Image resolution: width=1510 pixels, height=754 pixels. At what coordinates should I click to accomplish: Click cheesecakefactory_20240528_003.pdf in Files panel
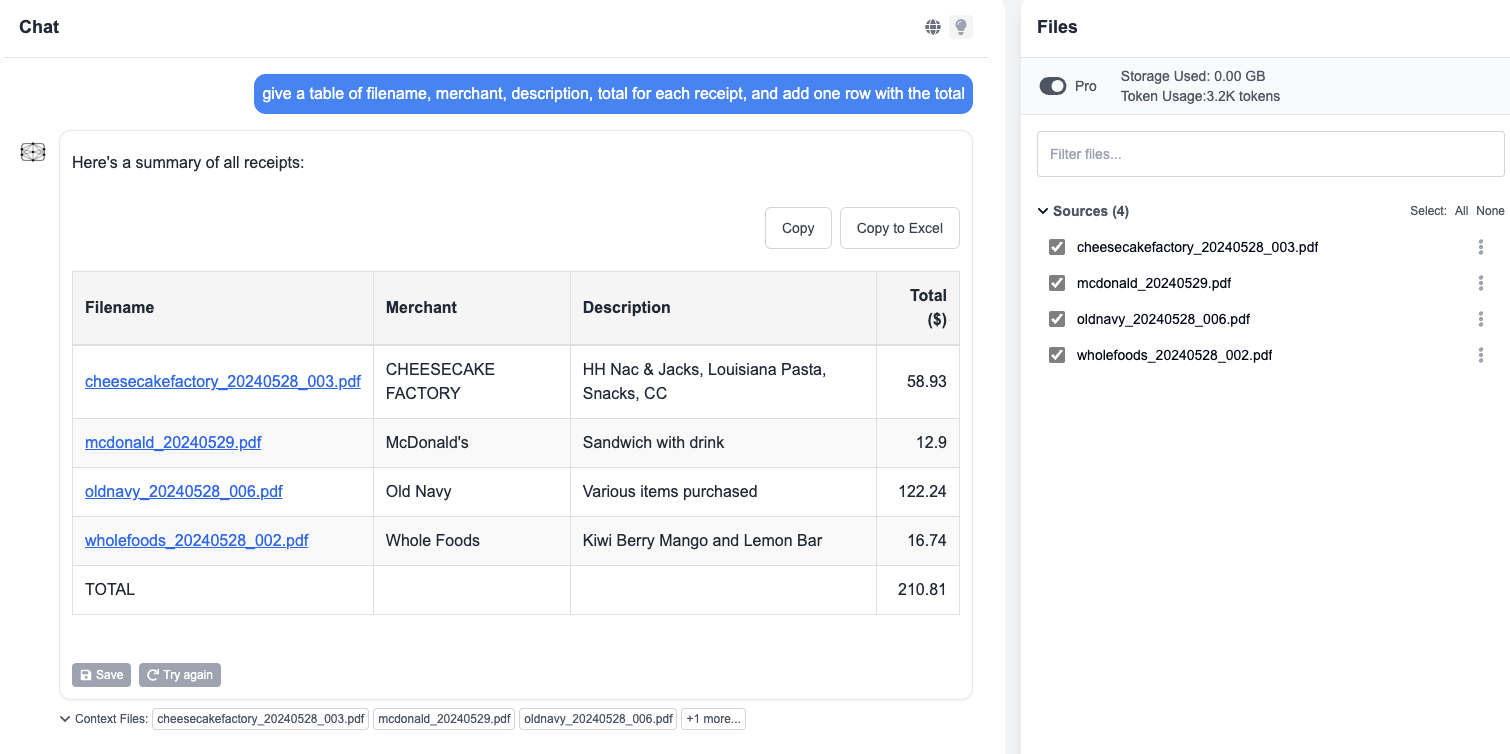(x=1197, y=247)
